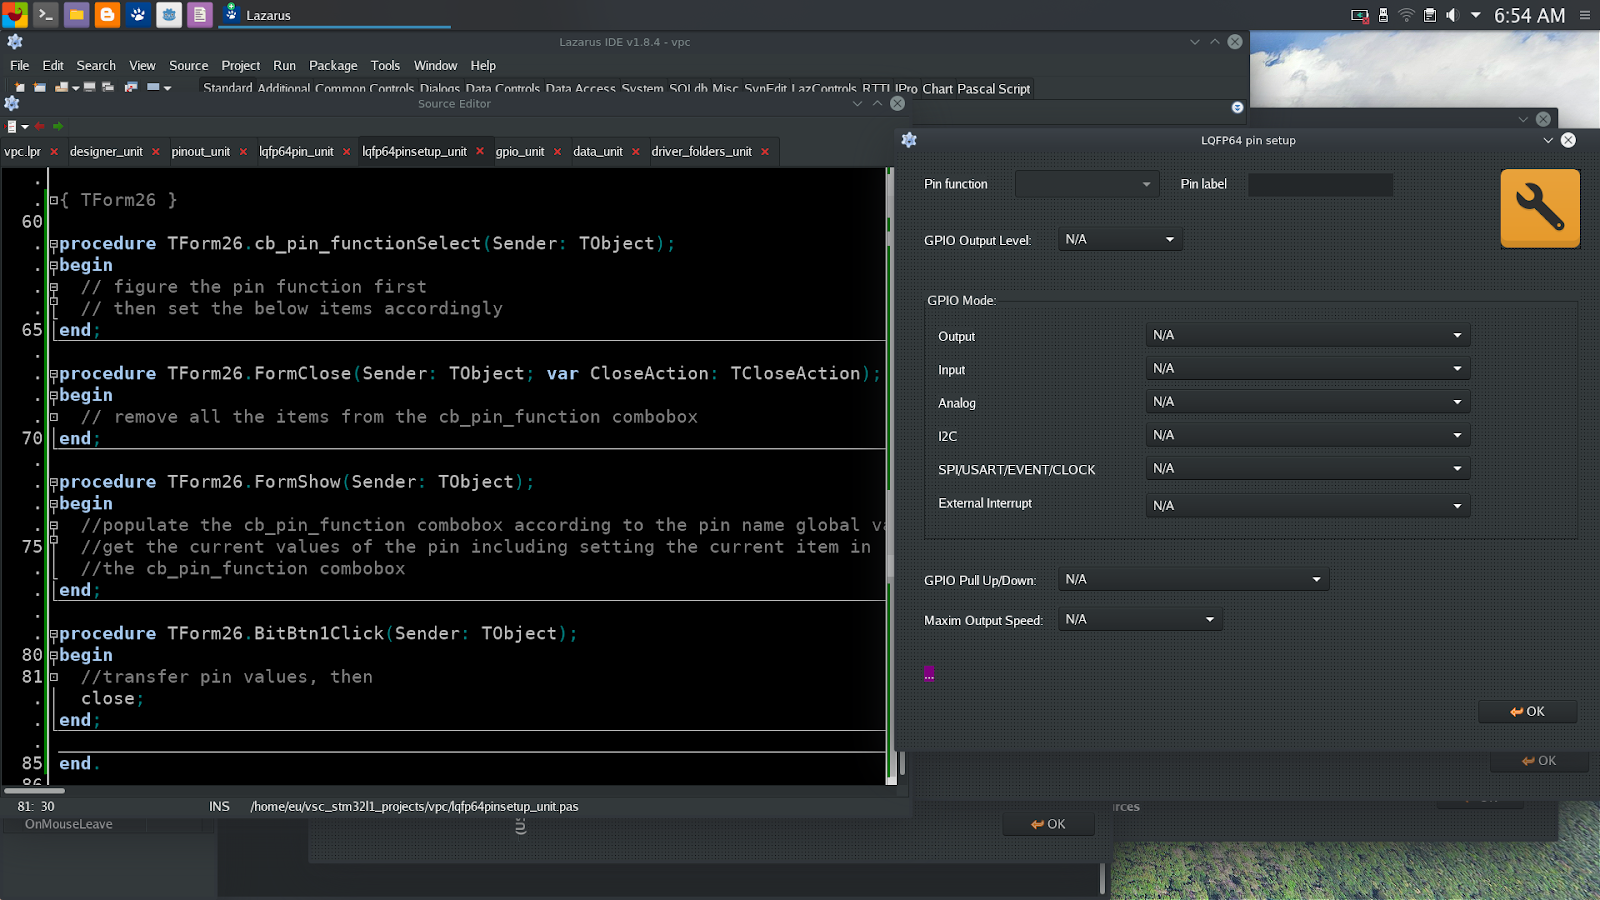Collapse the FormShow procedure code fold
1600x900 pixels.
coord(53,482)
